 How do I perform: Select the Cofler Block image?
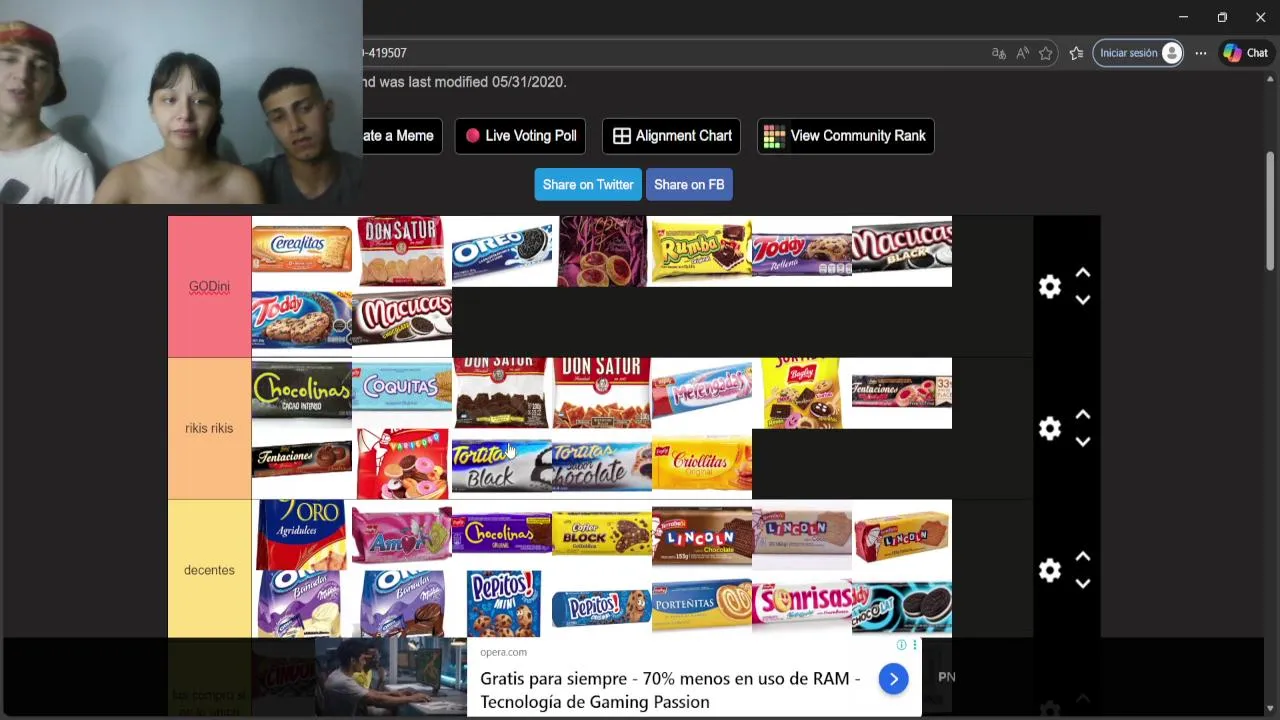(x=602, y=535)
